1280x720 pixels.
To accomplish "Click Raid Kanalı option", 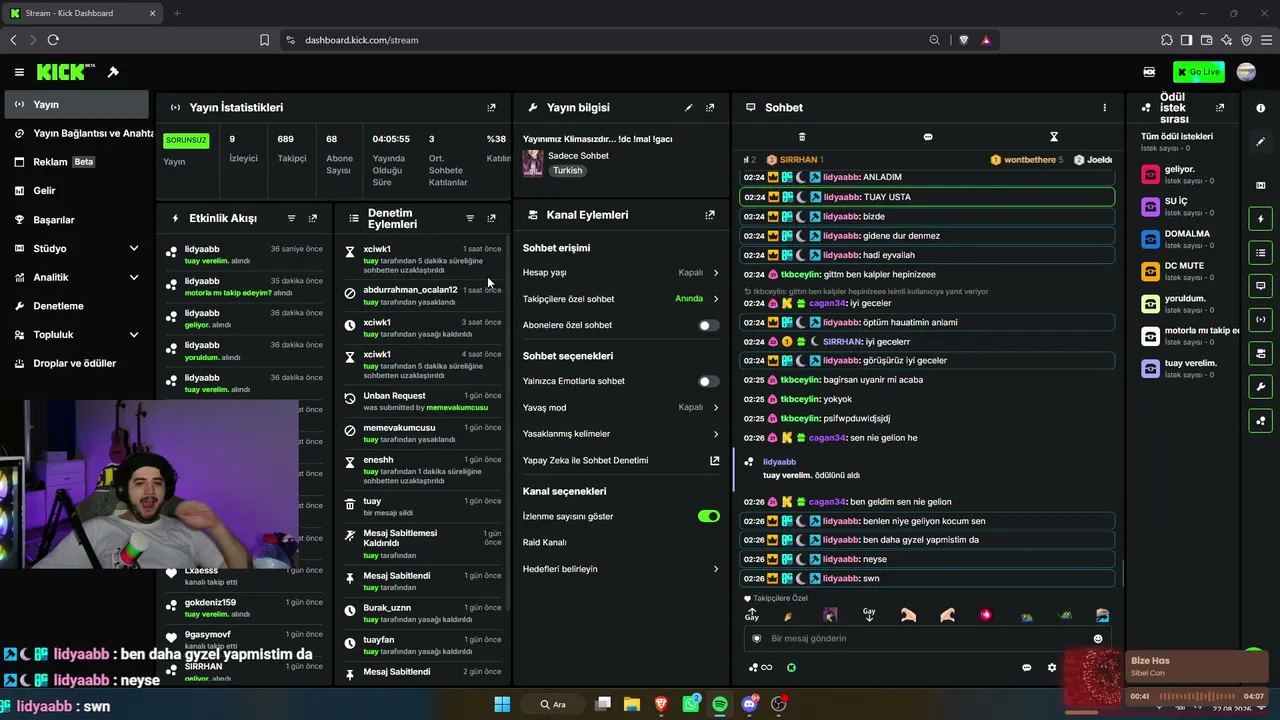I will click(545, 542).
